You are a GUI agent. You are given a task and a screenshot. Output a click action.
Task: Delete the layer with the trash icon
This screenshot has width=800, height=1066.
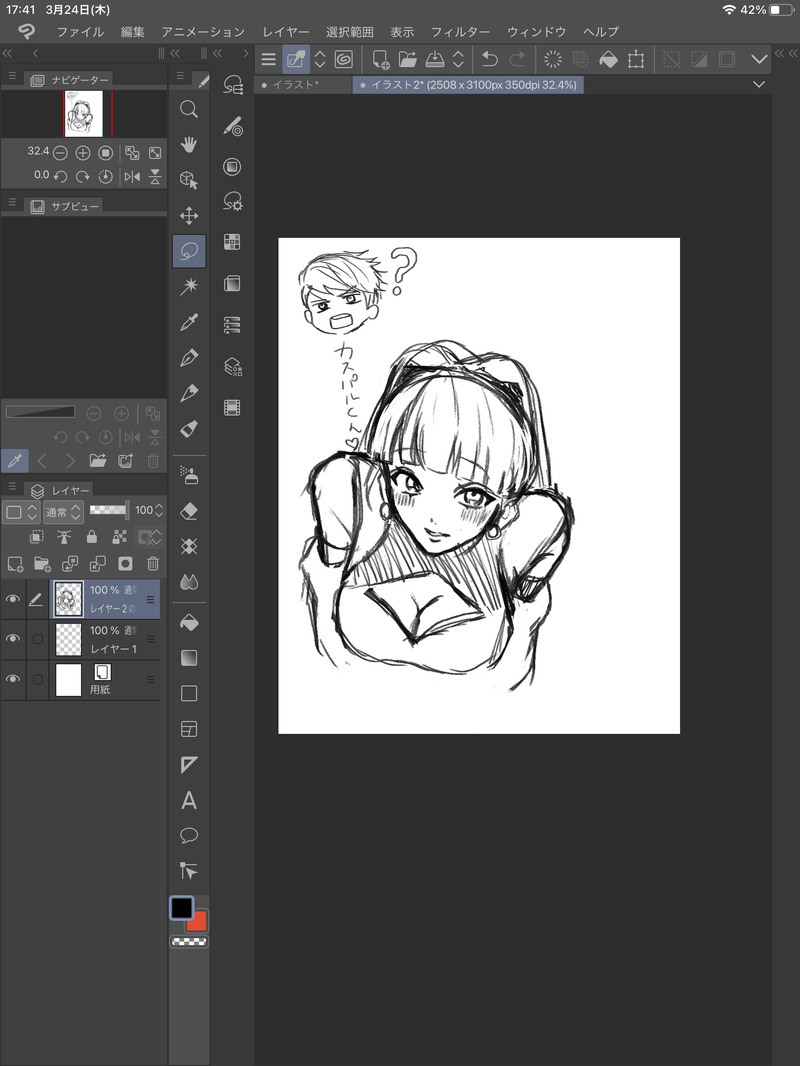(153, 564)
